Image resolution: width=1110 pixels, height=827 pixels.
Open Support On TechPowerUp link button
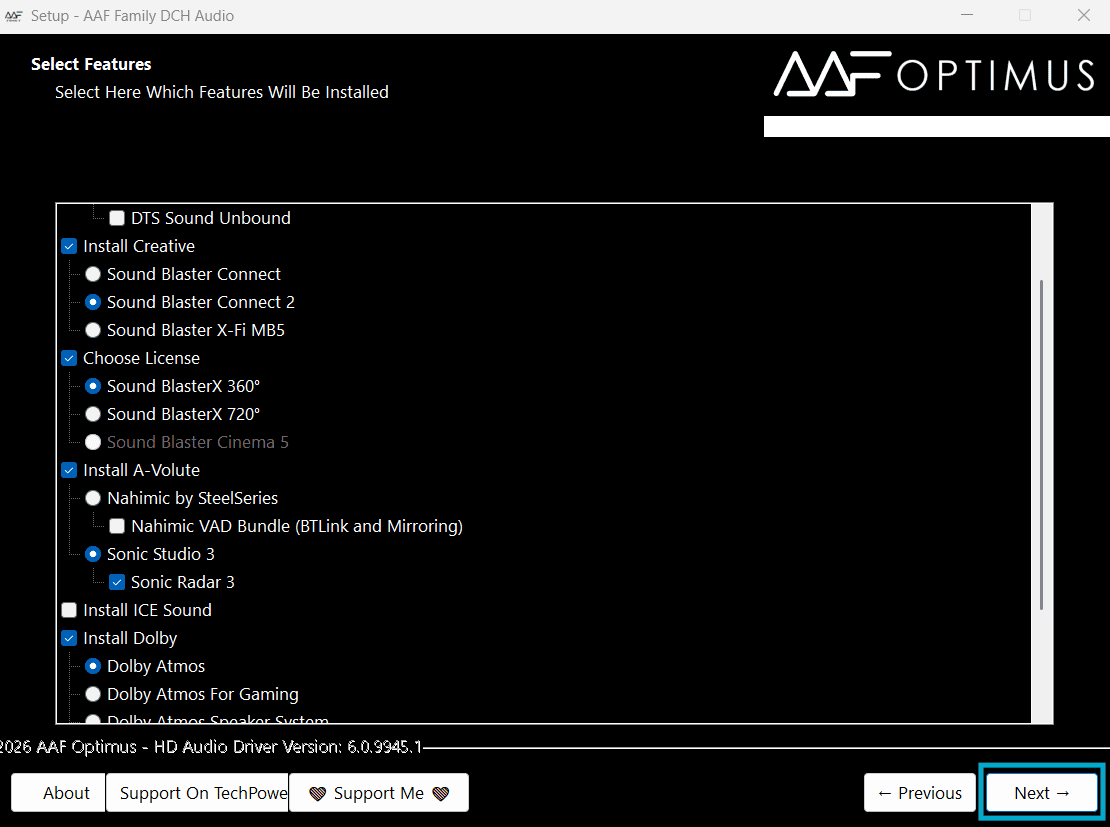[x=197, y=793]
